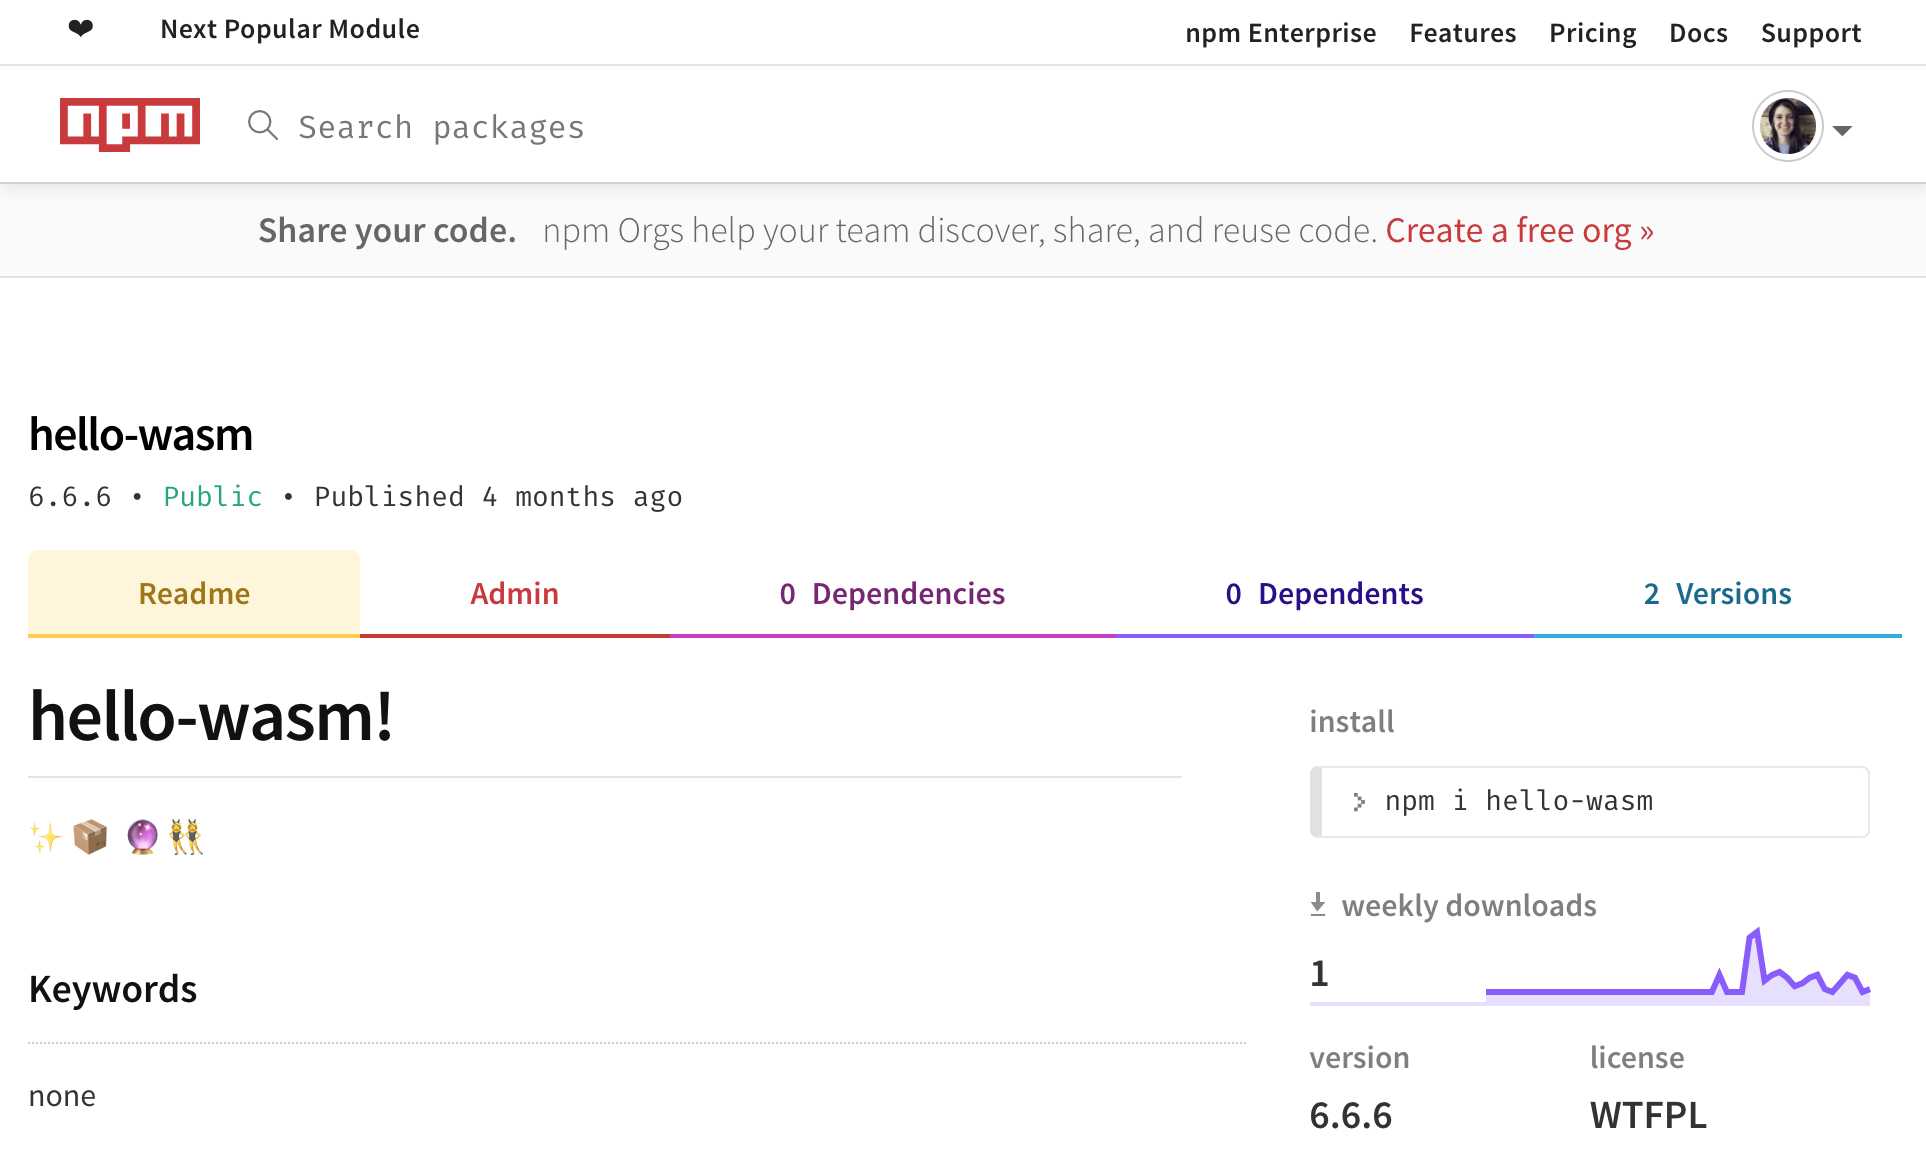Screen dimensions: 1926x1164
Task: Click the WTFPL license value
Action: tap(1648, 1115)
